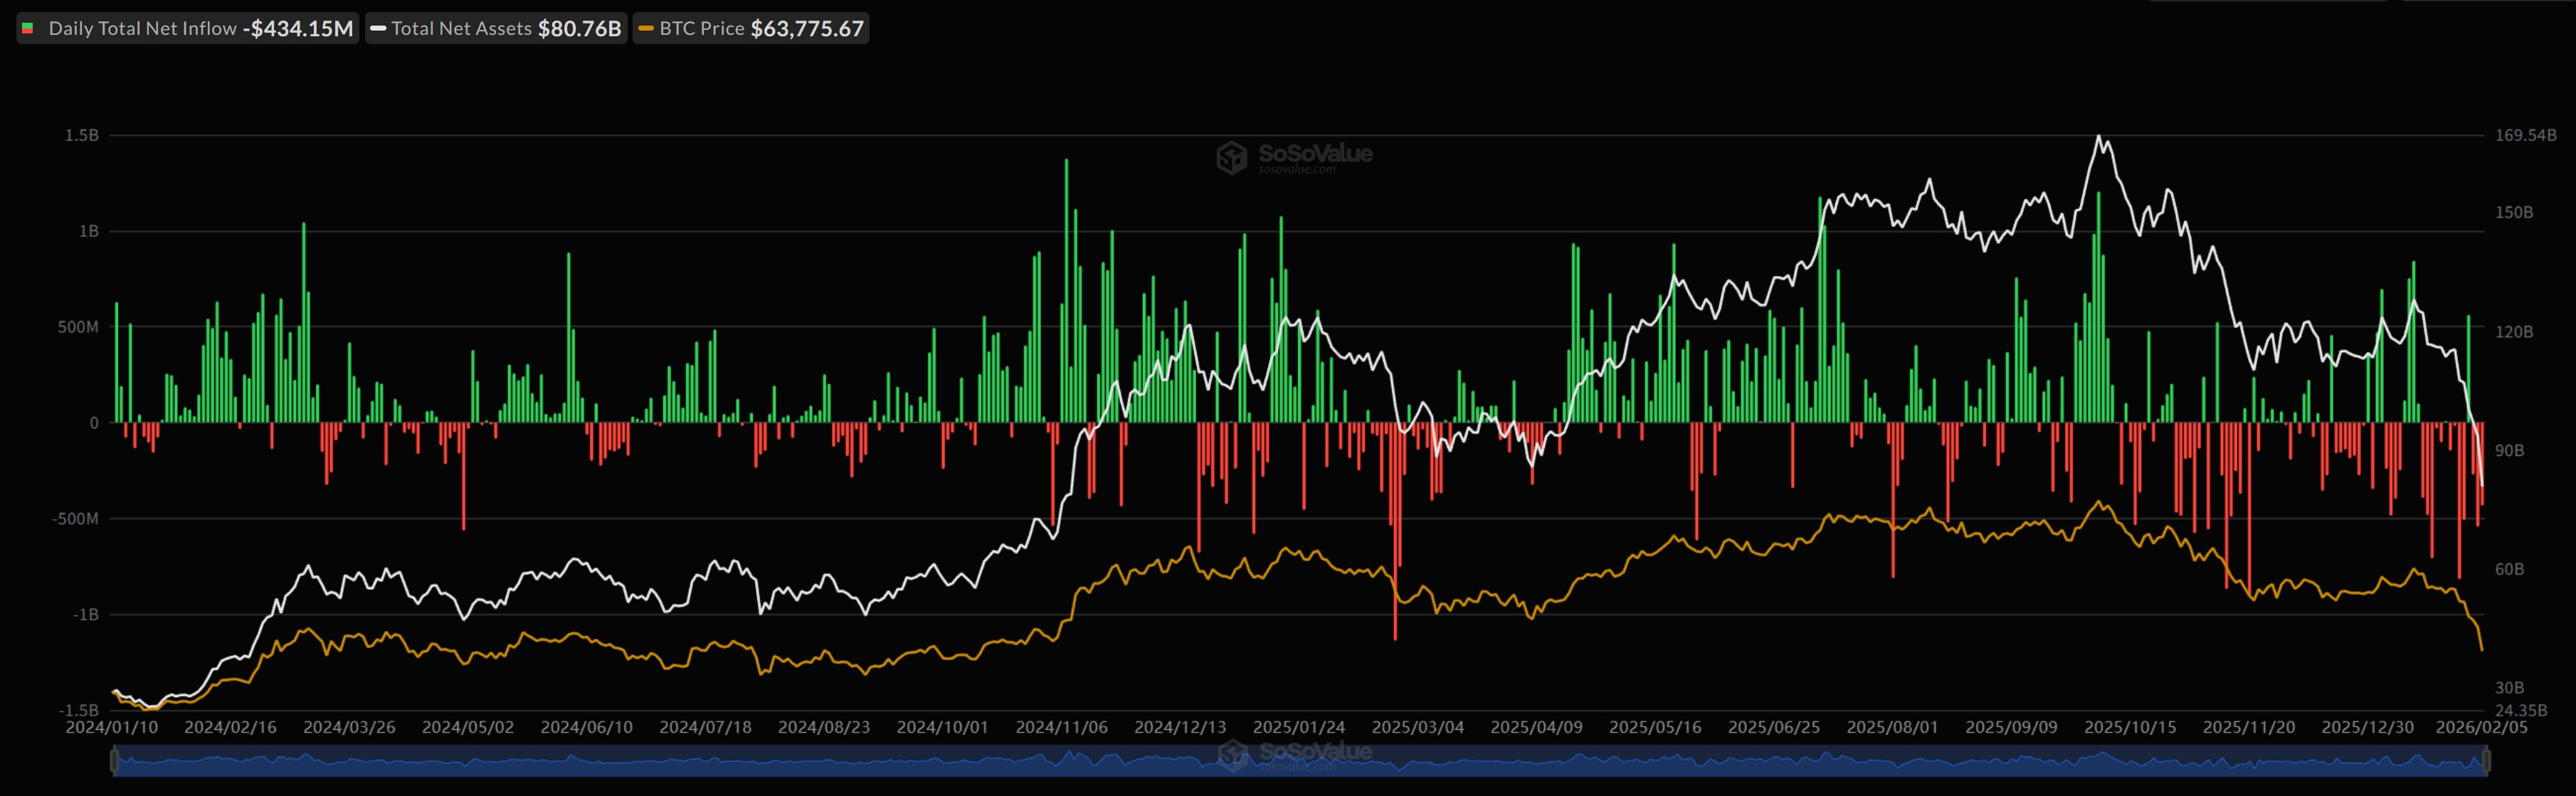2576x796 pixels.
Task: Toggle the Total Net Assets legend
Action: [461, 28]
